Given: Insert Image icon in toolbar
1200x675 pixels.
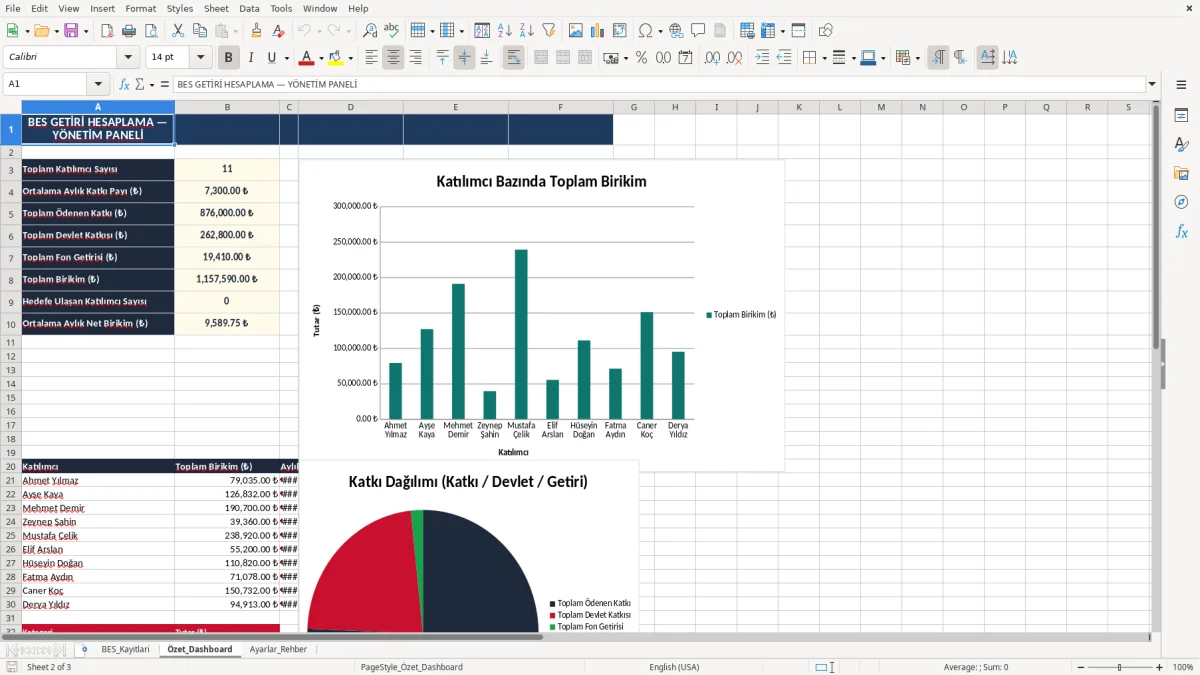Looking at the screenshot, I should [576, 31].
